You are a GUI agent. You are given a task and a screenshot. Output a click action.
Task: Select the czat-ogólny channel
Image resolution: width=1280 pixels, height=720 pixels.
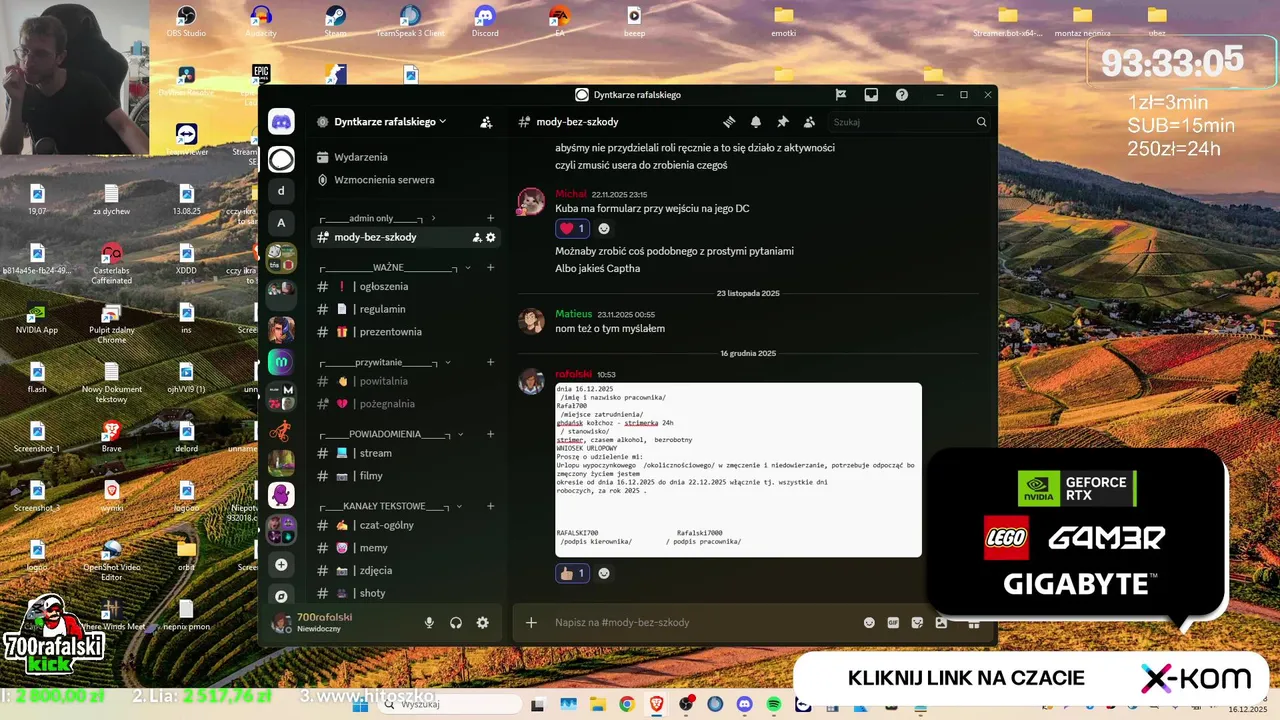pos(406,525)
